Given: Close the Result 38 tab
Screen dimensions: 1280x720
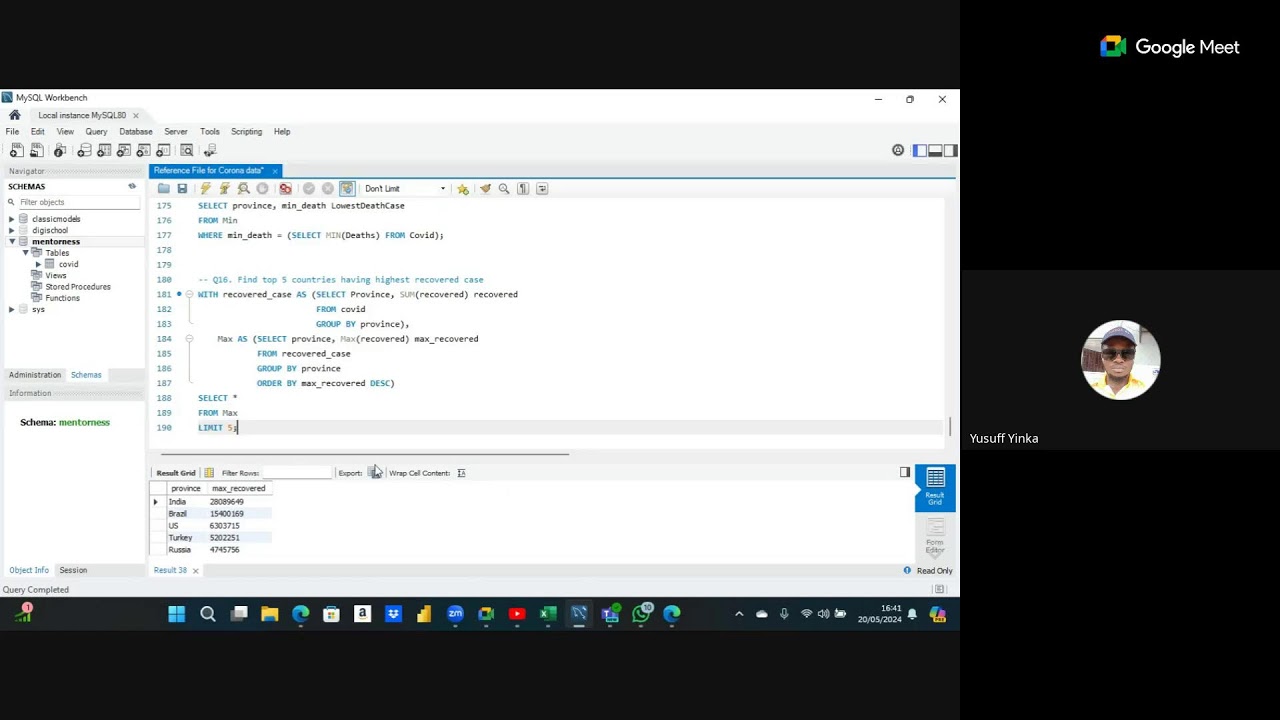Looking at the screenshot, I should (x=195, y=570).
